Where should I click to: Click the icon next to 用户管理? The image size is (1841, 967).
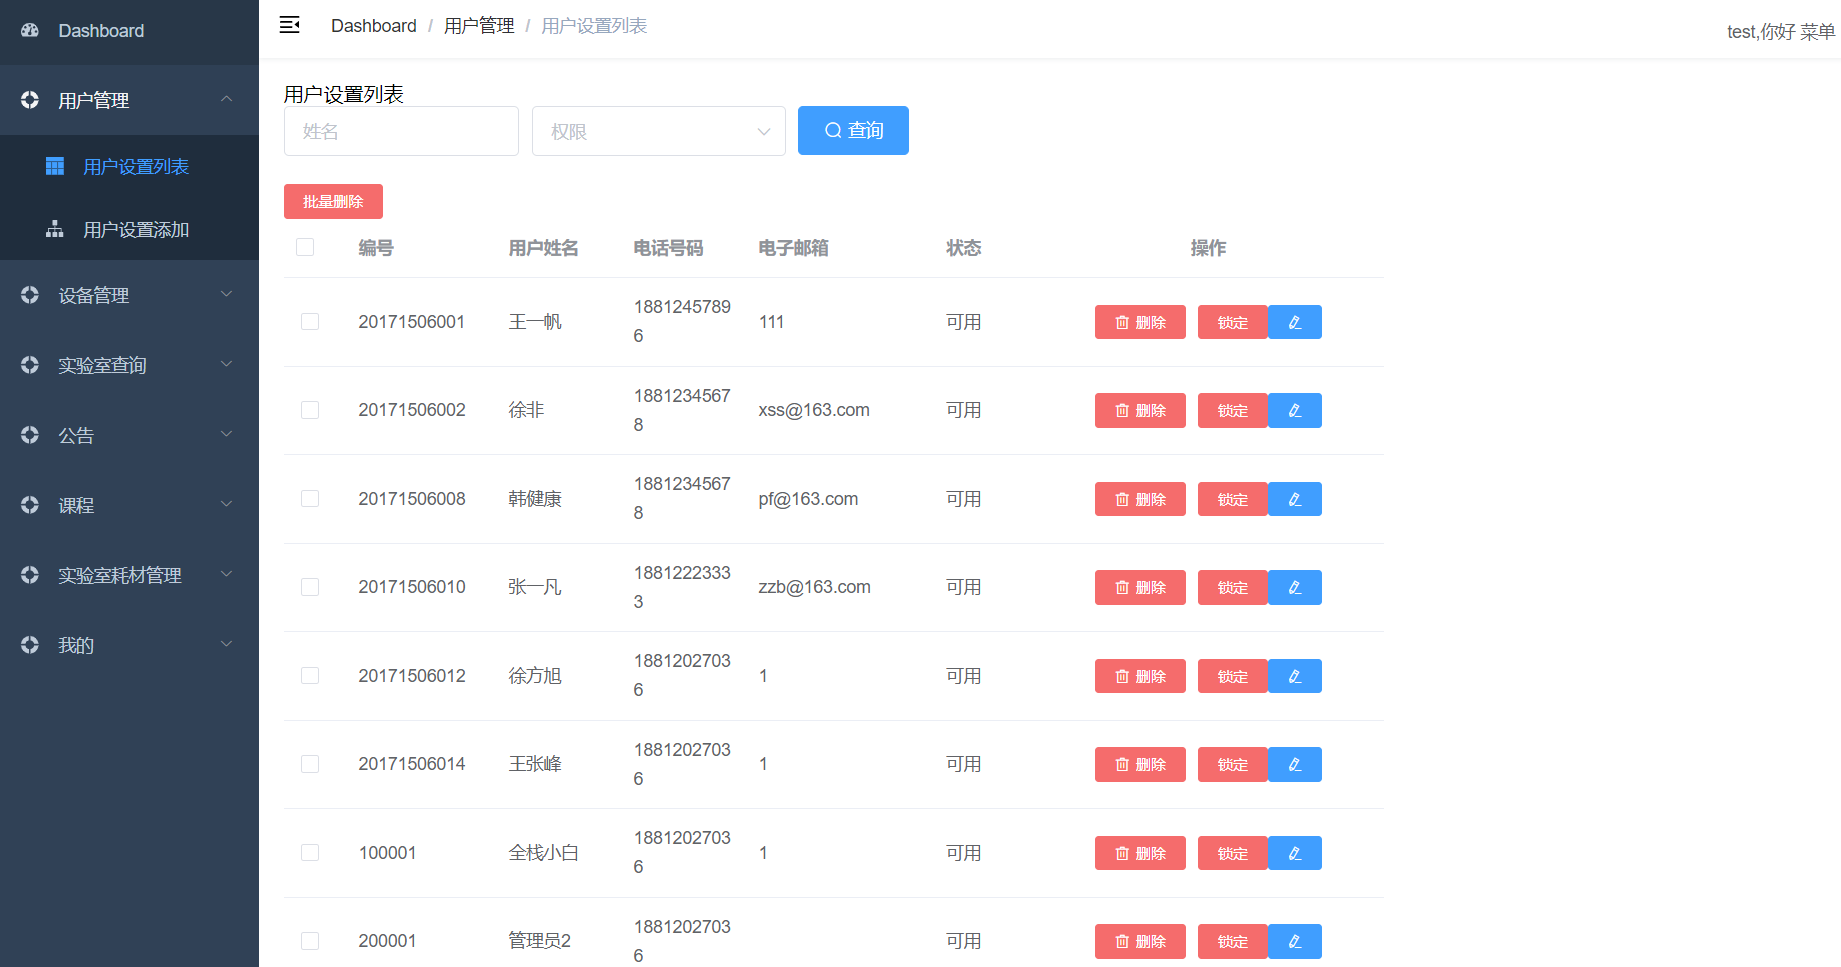pyautogui.click(x=30, y=100)
